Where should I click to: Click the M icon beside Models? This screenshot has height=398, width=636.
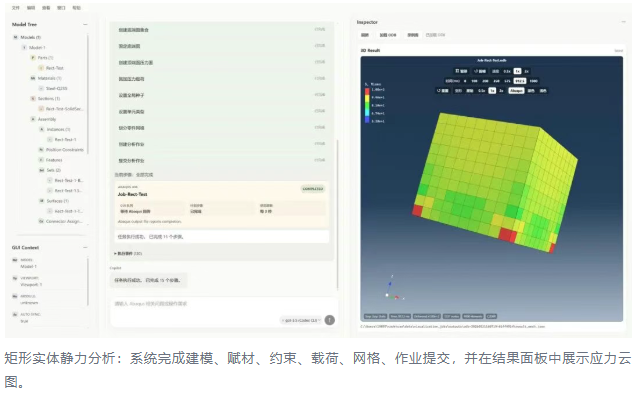15,37
